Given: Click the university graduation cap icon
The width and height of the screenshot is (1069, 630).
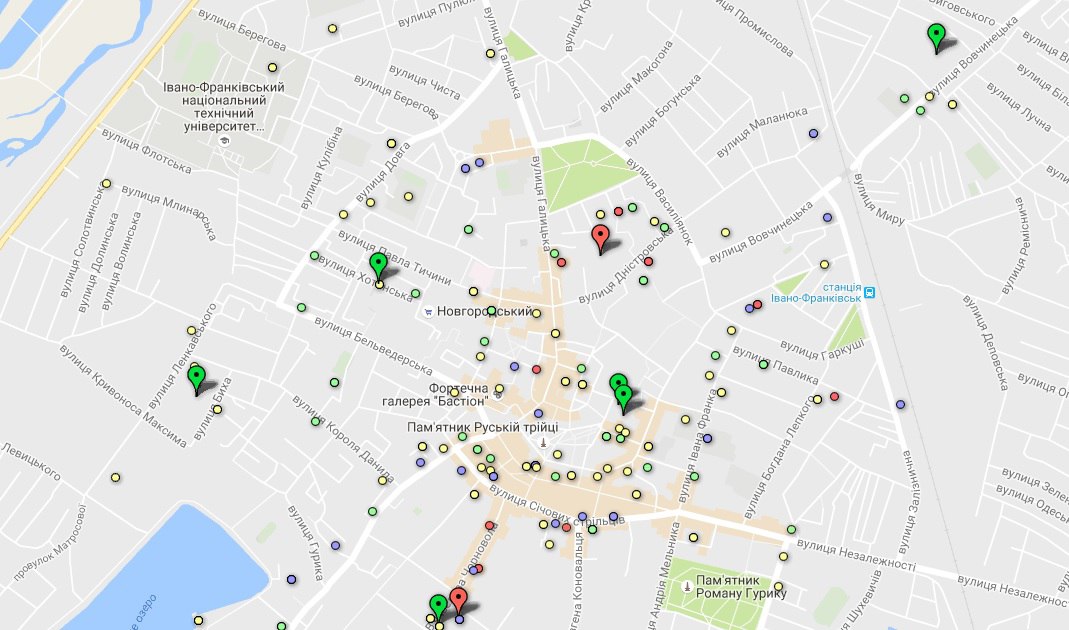Looking at the screenshot, I should 224,141.
